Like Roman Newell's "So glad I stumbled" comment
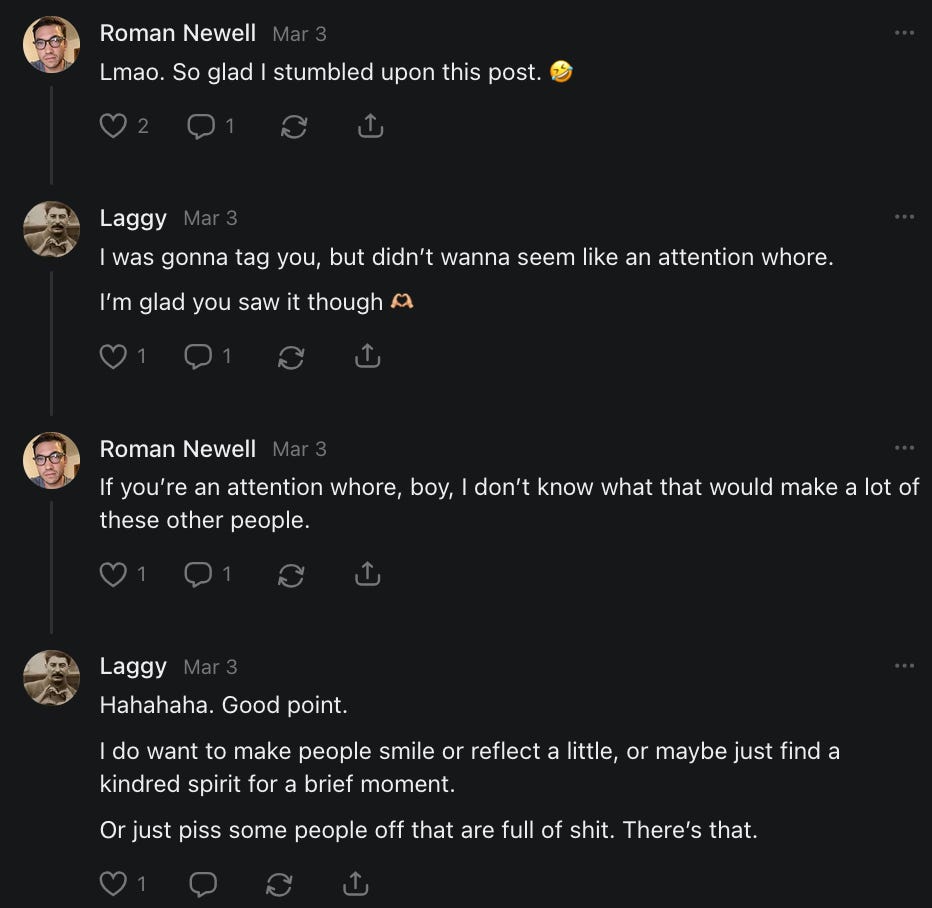Screen dimensions: 932x908 115,126
